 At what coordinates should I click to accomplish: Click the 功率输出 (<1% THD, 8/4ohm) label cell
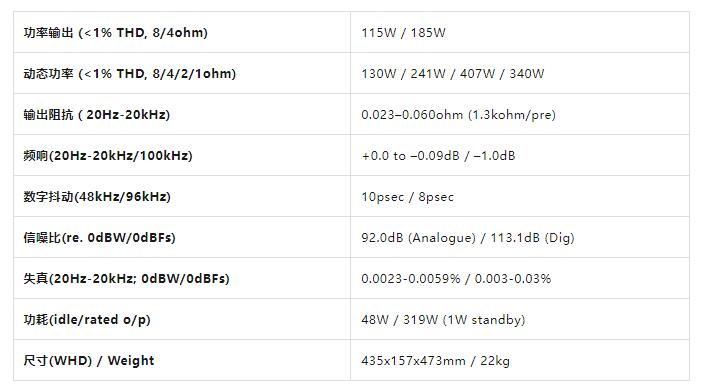click(182, 32)
